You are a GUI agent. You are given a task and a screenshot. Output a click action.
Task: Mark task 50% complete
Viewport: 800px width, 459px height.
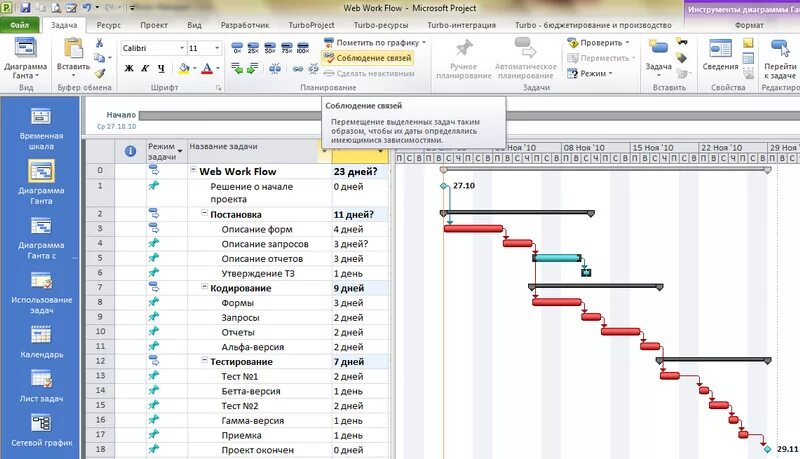click(x=270, y=48)
